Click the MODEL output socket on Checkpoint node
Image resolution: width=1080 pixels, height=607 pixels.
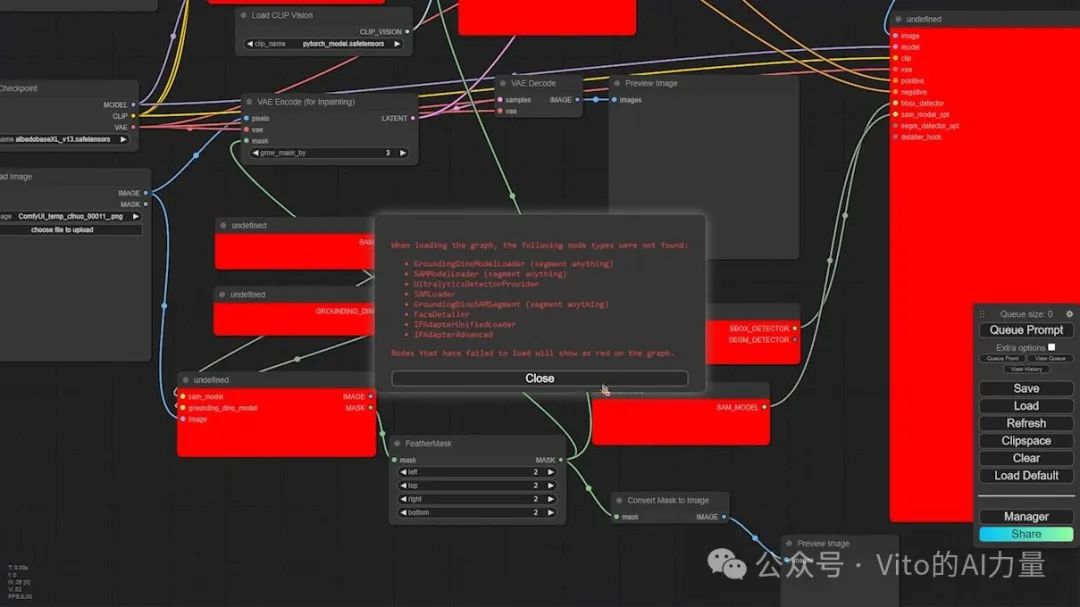tap(133, 105)
